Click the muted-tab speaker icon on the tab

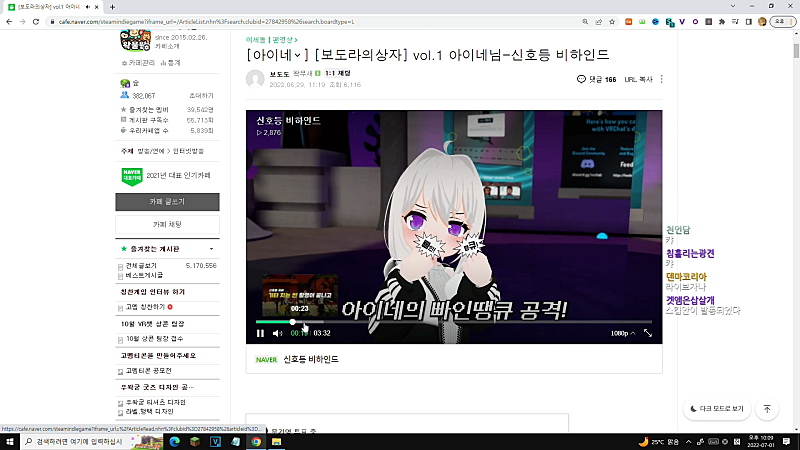point(88,7)
